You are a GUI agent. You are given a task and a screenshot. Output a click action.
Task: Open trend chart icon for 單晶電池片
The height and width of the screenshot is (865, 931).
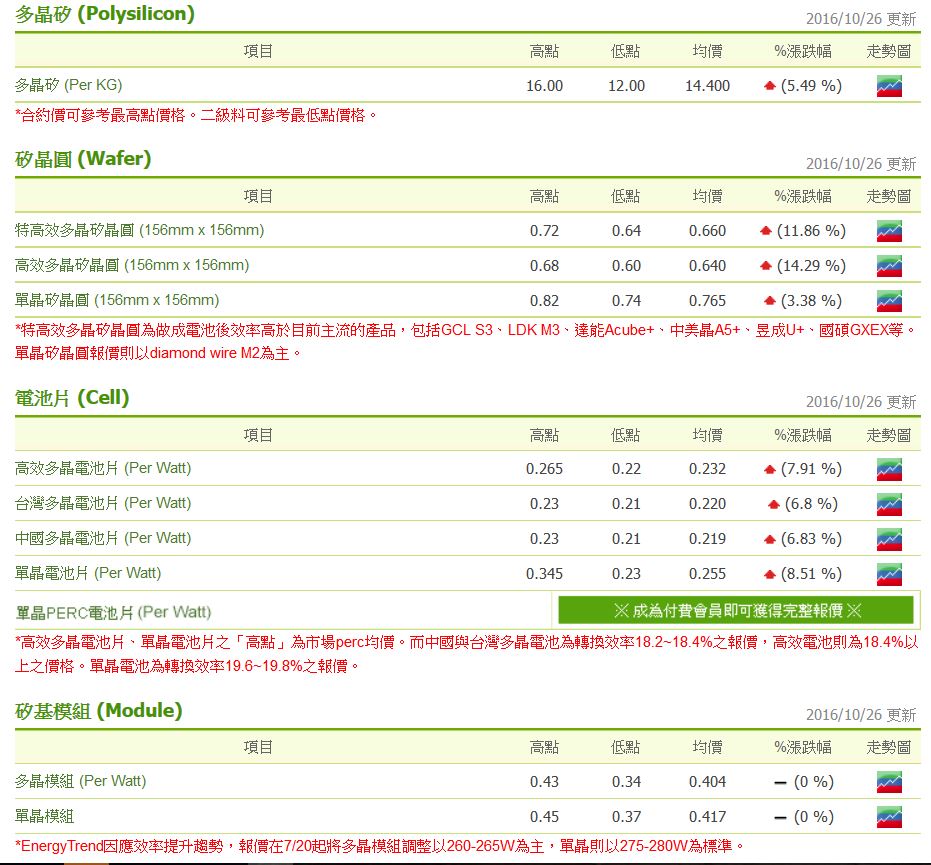point(889,574)
